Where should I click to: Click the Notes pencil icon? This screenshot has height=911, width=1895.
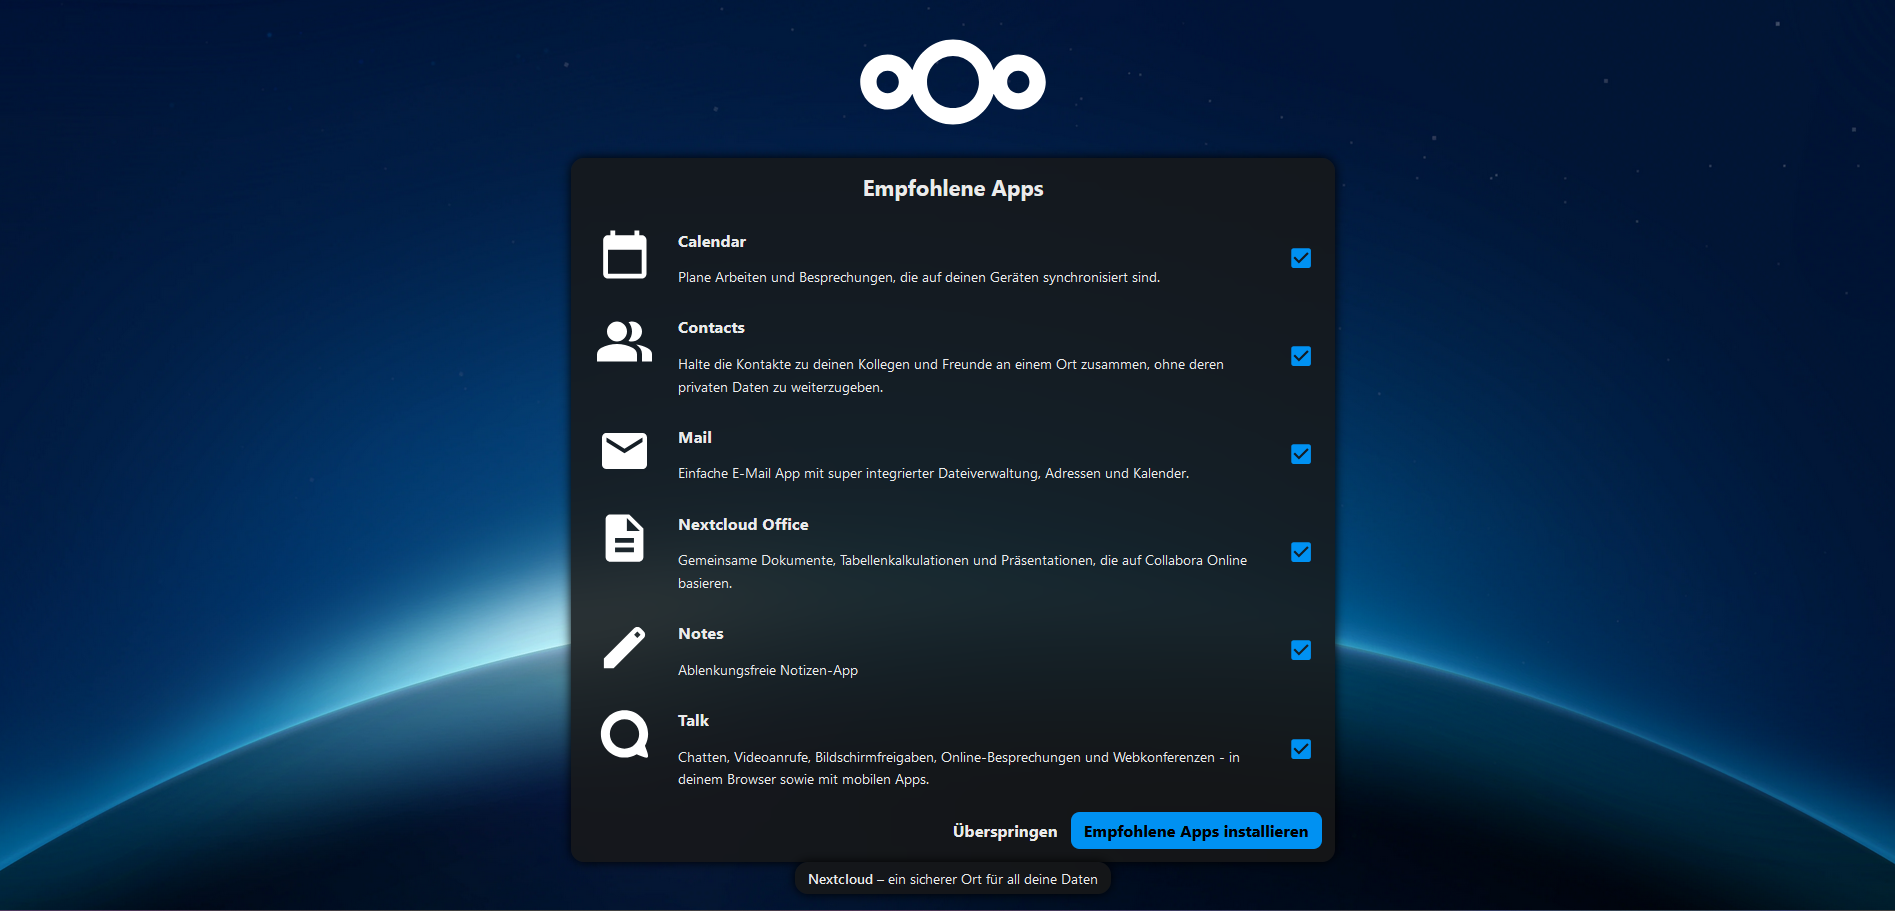click(x=625, y=647)
